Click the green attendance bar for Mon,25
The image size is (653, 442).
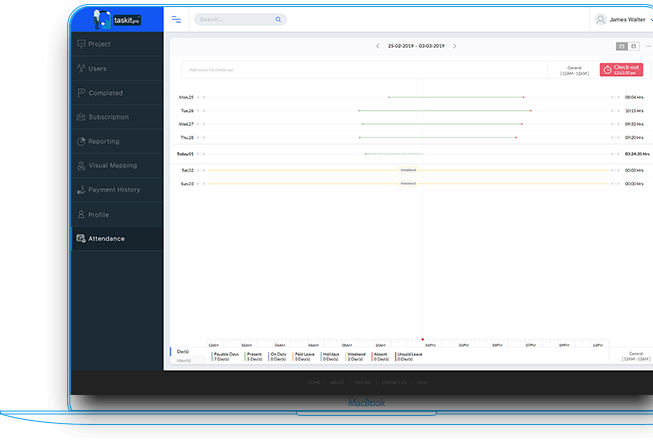click(456, 97)
